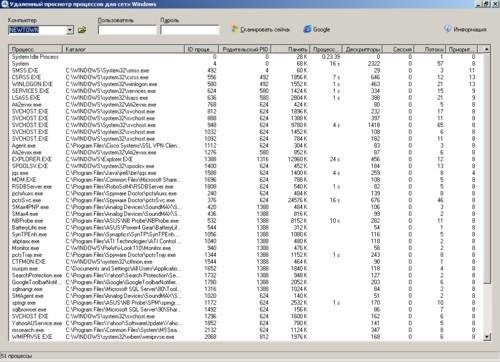Sort by the Память column header
Screen dimensions: 500x362
coord(290,49)
